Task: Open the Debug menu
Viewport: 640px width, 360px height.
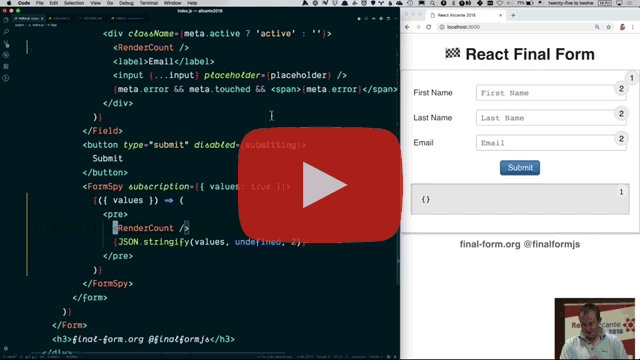Action: pyautogui.click(x=126, y=3)
